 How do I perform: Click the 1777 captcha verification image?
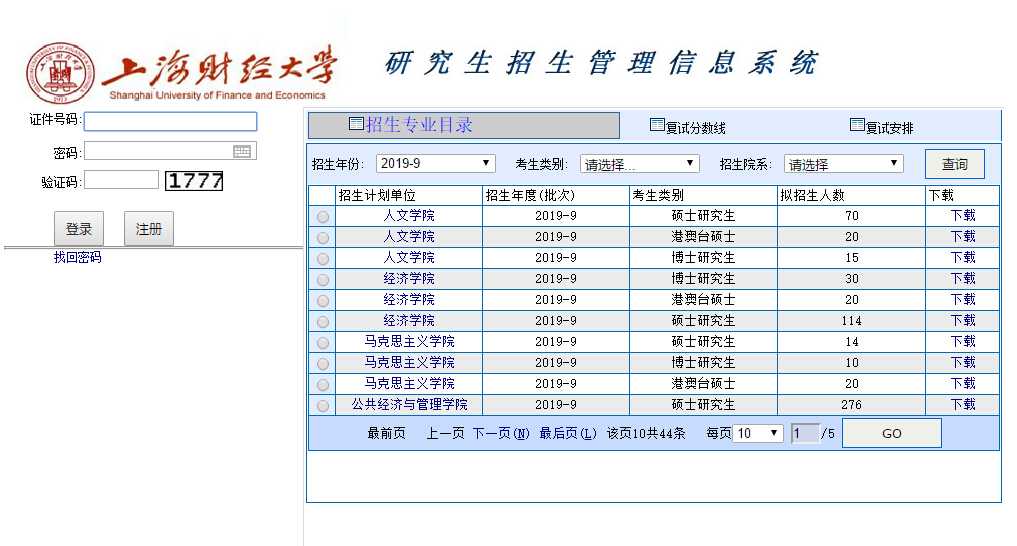194,181
